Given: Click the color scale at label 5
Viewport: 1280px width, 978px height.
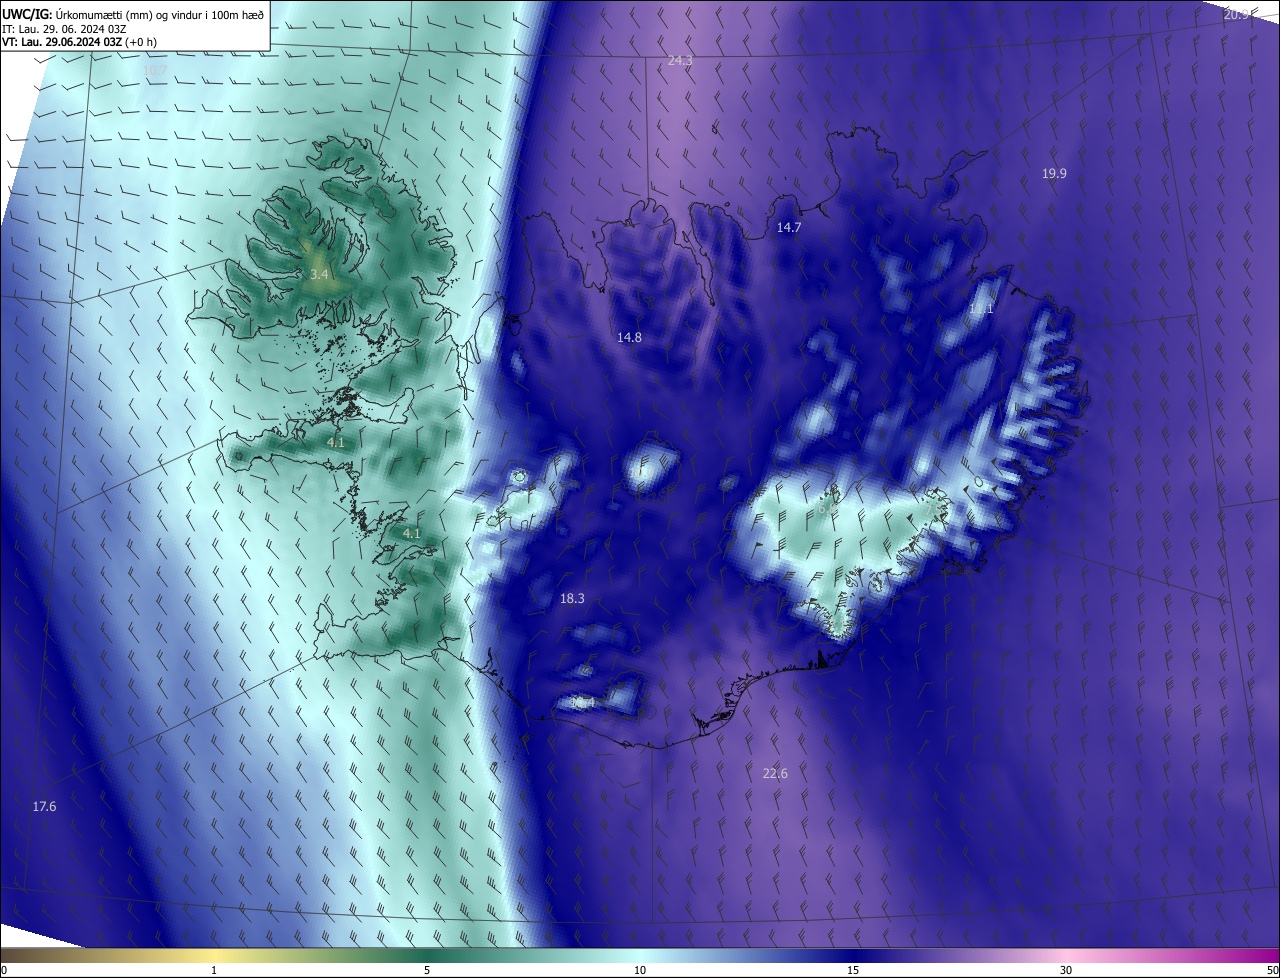Looking at the screenshot, I should click(x=427, y=971).
